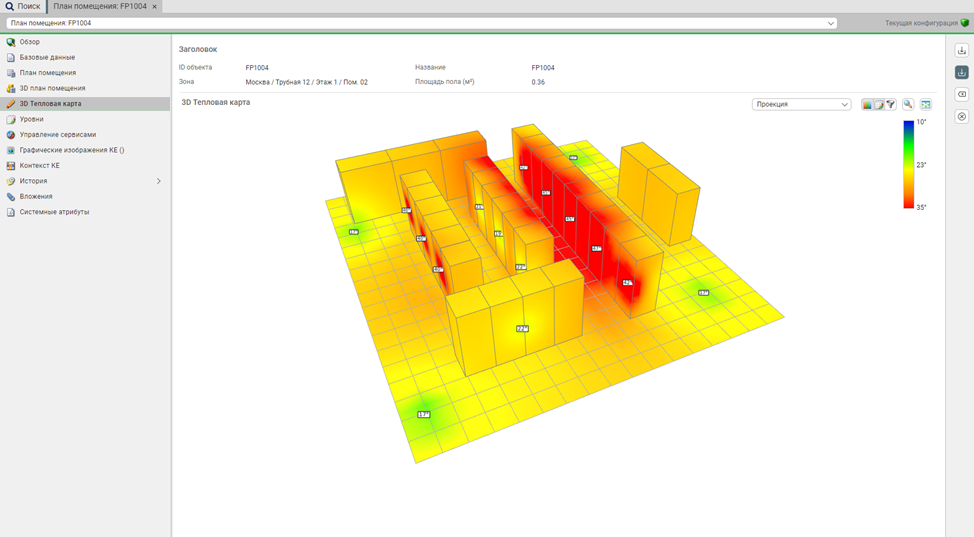974x537 pixels.
Task: Click sensor label on front rack row
Action: click(522, 329)
